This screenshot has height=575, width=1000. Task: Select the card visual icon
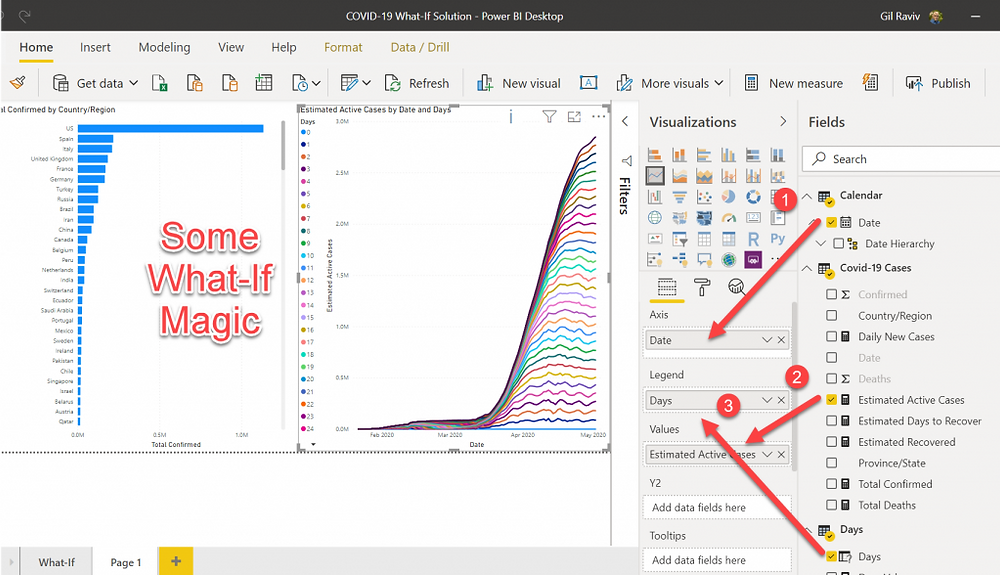(x=753, y=218)
